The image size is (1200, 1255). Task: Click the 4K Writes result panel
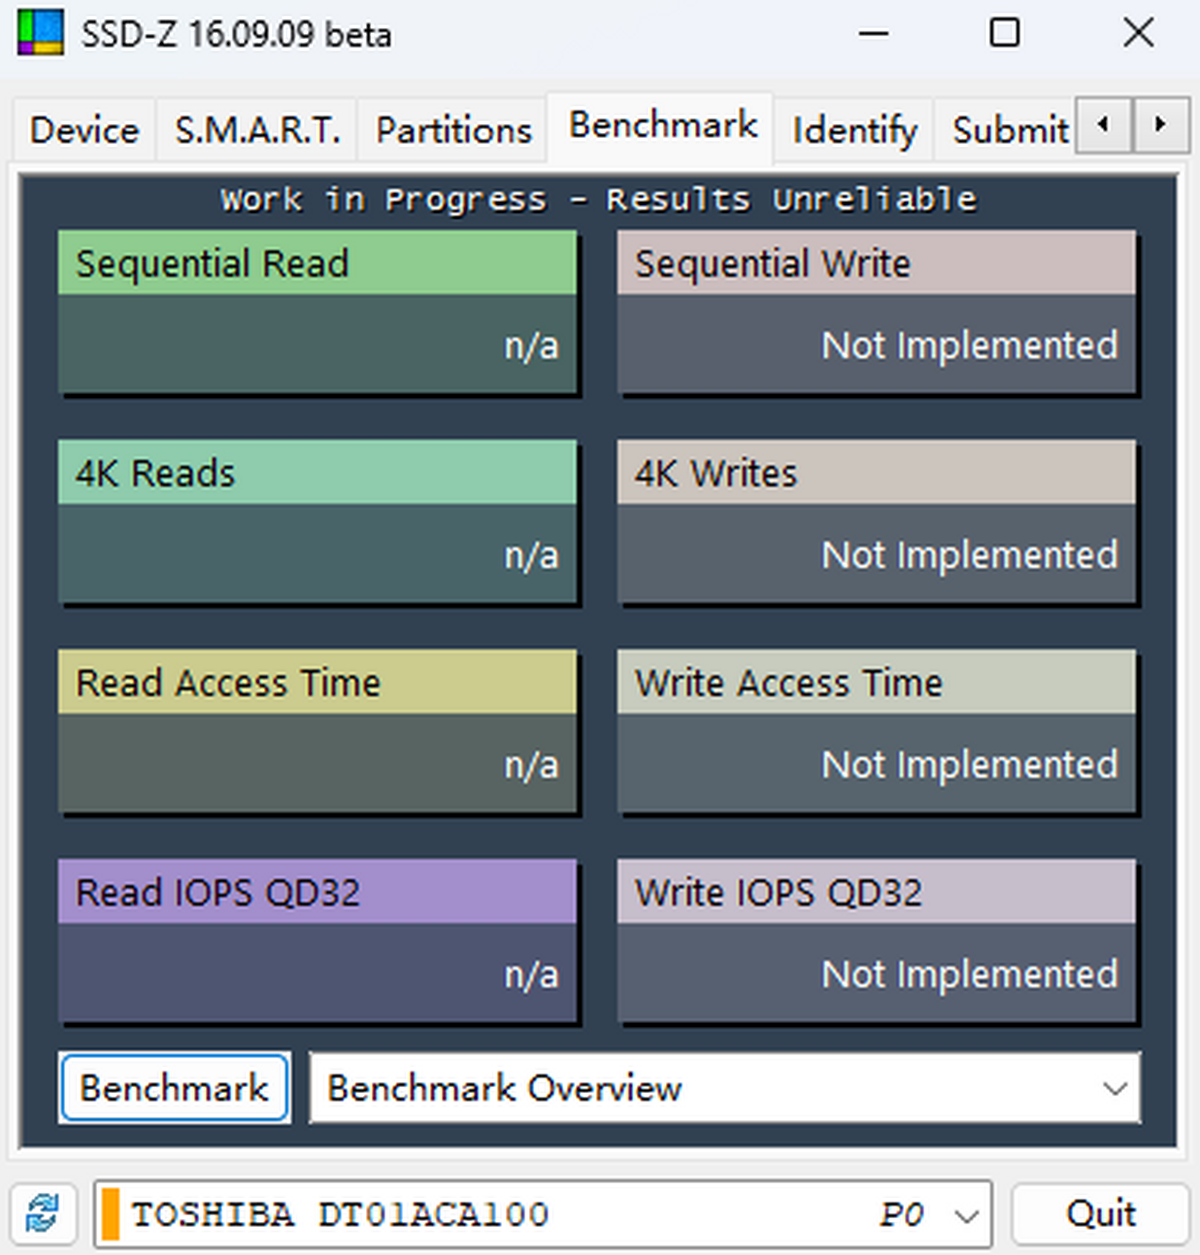pyautogui.click(x=877, y=523)
